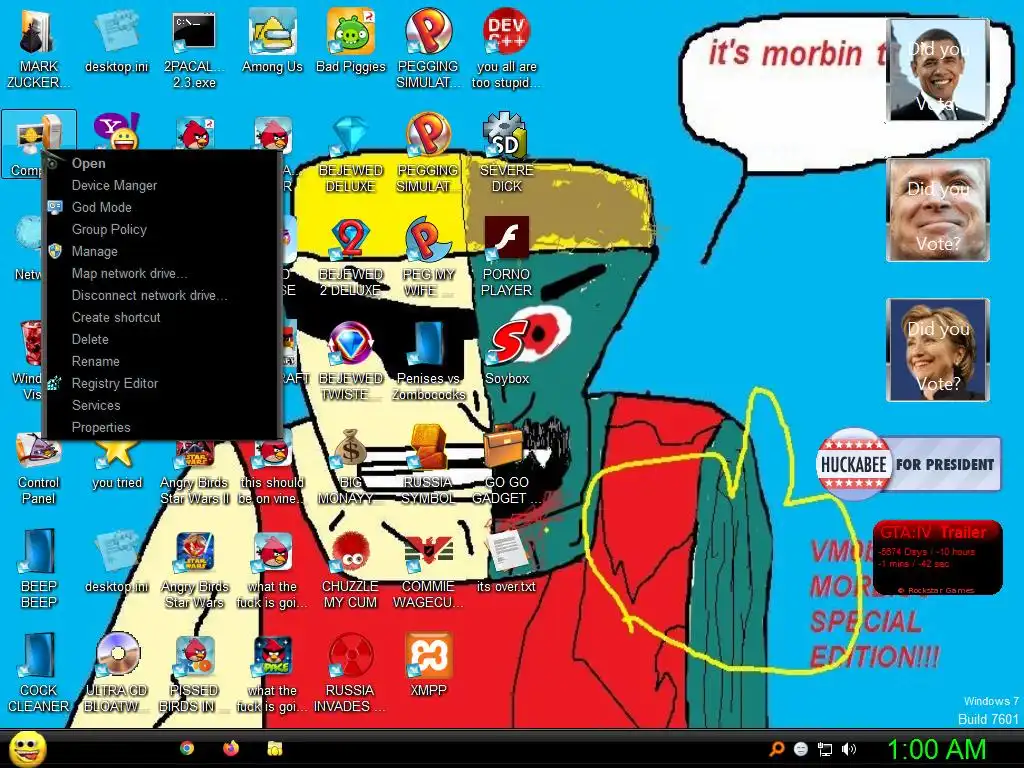This screenshot has height=768, width=1024.
Task: Open the network tray icon
Action: tap(825, 749)
